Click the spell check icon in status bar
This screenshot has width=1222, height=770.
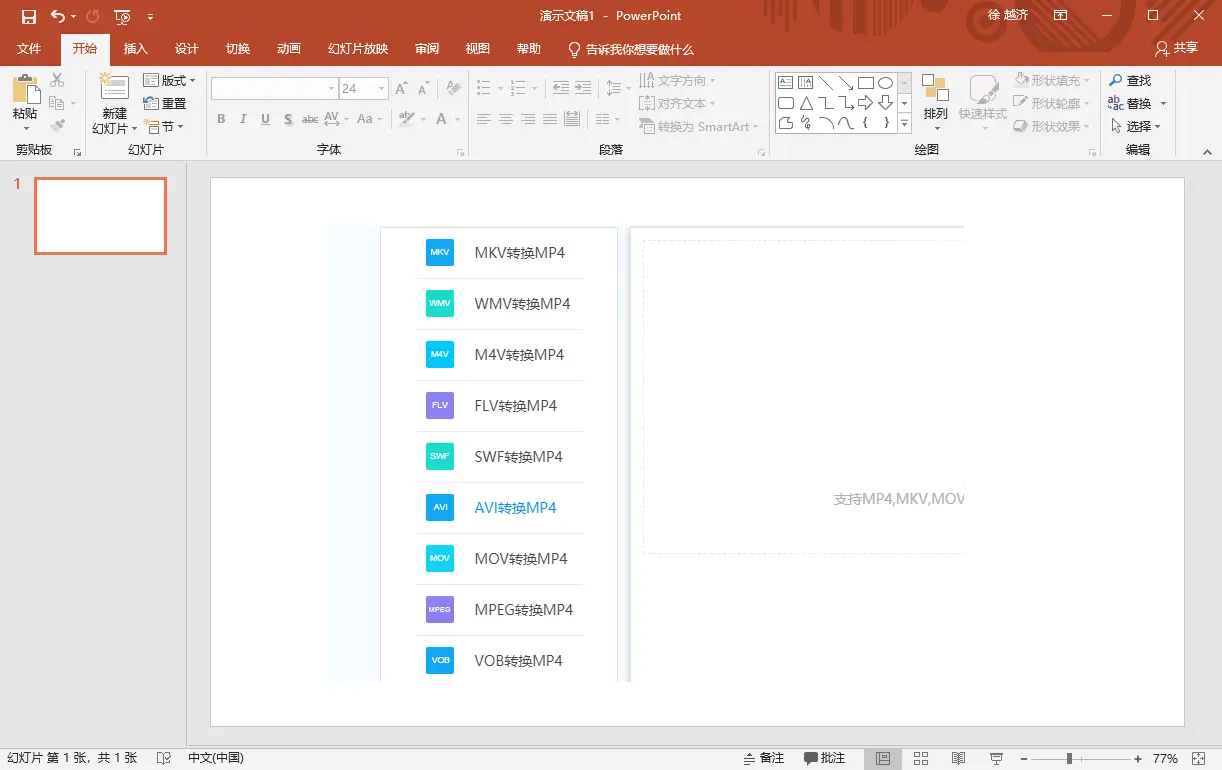[163, 759]
